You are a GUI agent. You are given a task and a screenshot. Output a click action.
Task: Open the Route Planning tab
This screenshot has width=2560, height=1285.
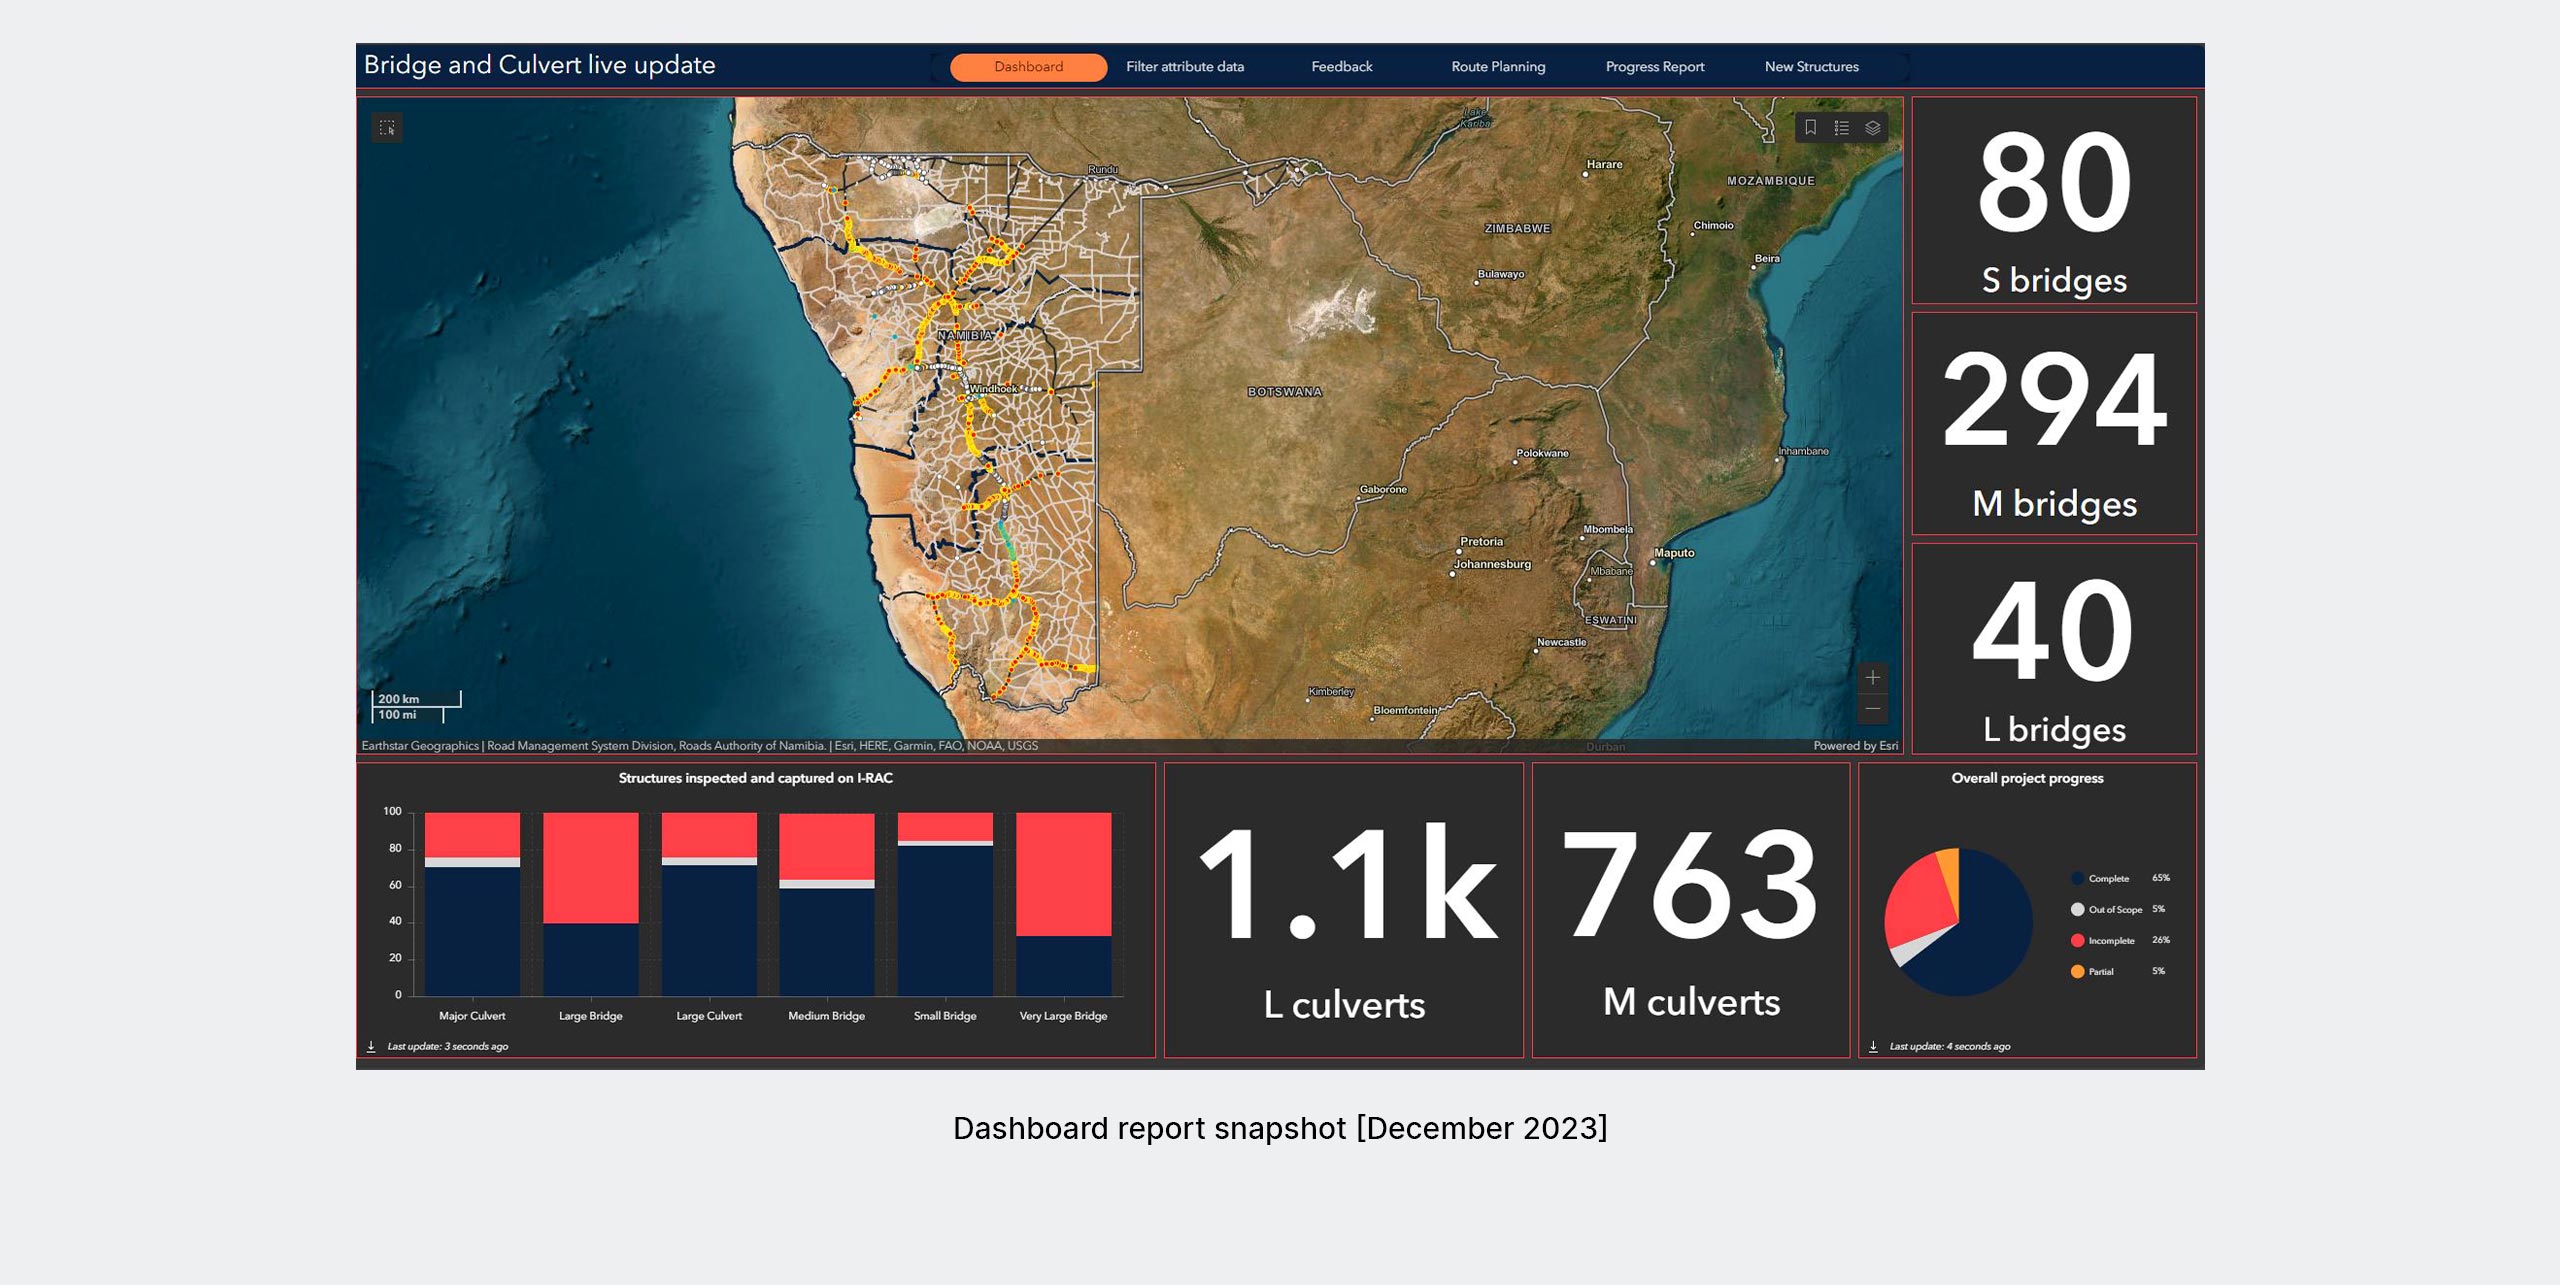[x=1497, y=67]
